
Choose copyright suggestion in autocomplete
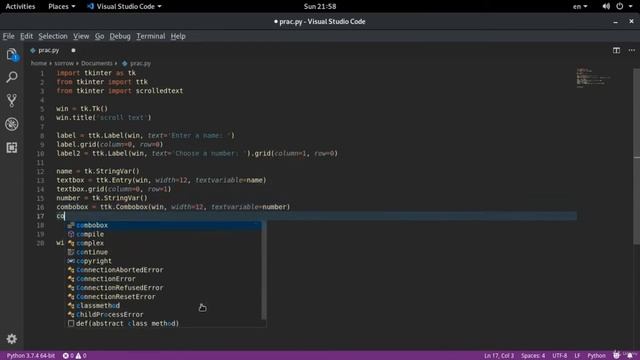coord(164,261)
